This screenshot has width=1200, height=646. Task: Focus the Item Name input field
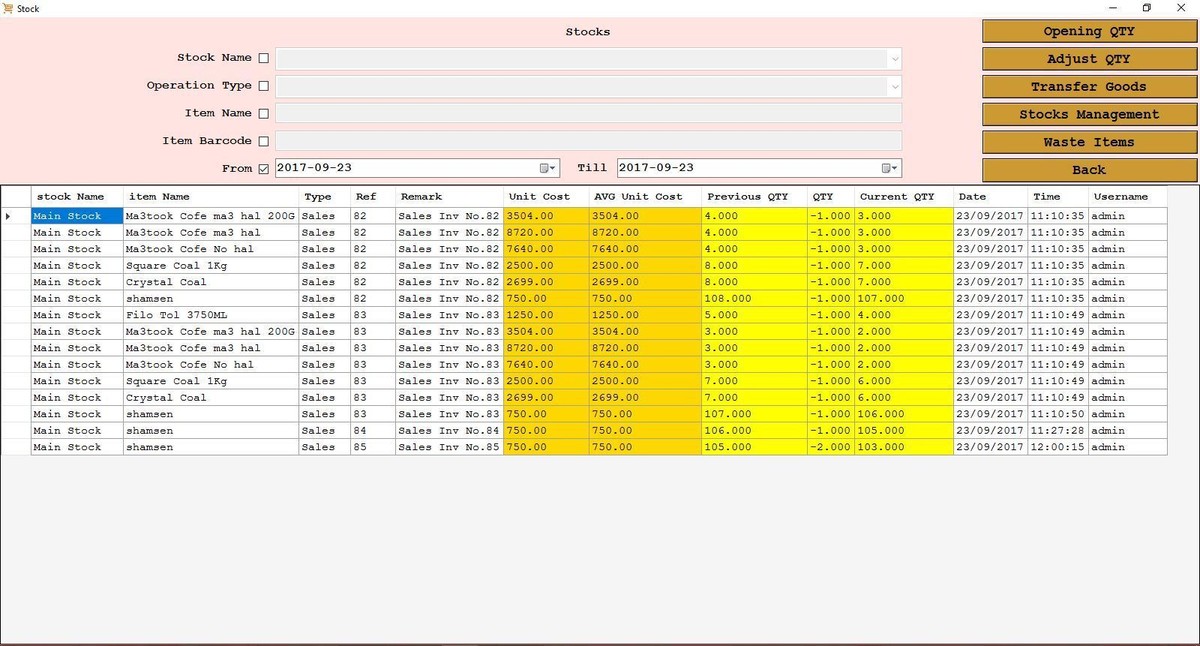pyautogui.click(x=588, y=113)
